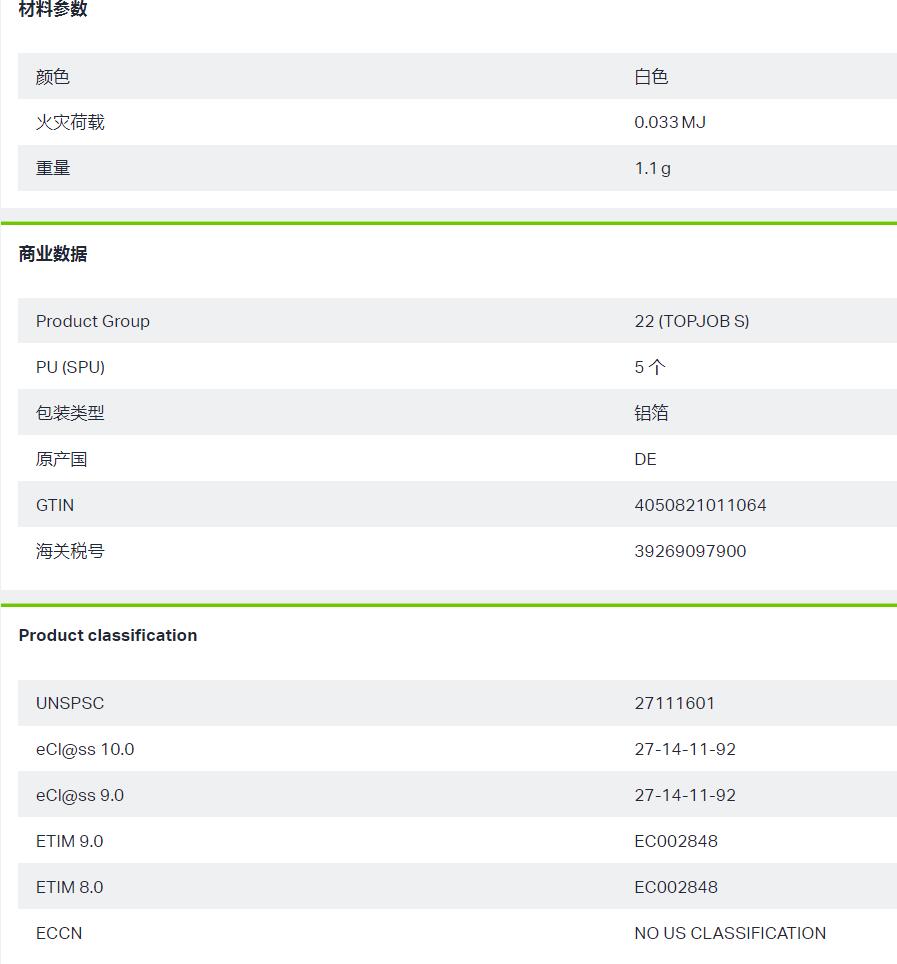Screen dimensions: 897x964
Task: Select the eCl@ss 9.0 value 27-14-11-92
Action: click(685, 796)
